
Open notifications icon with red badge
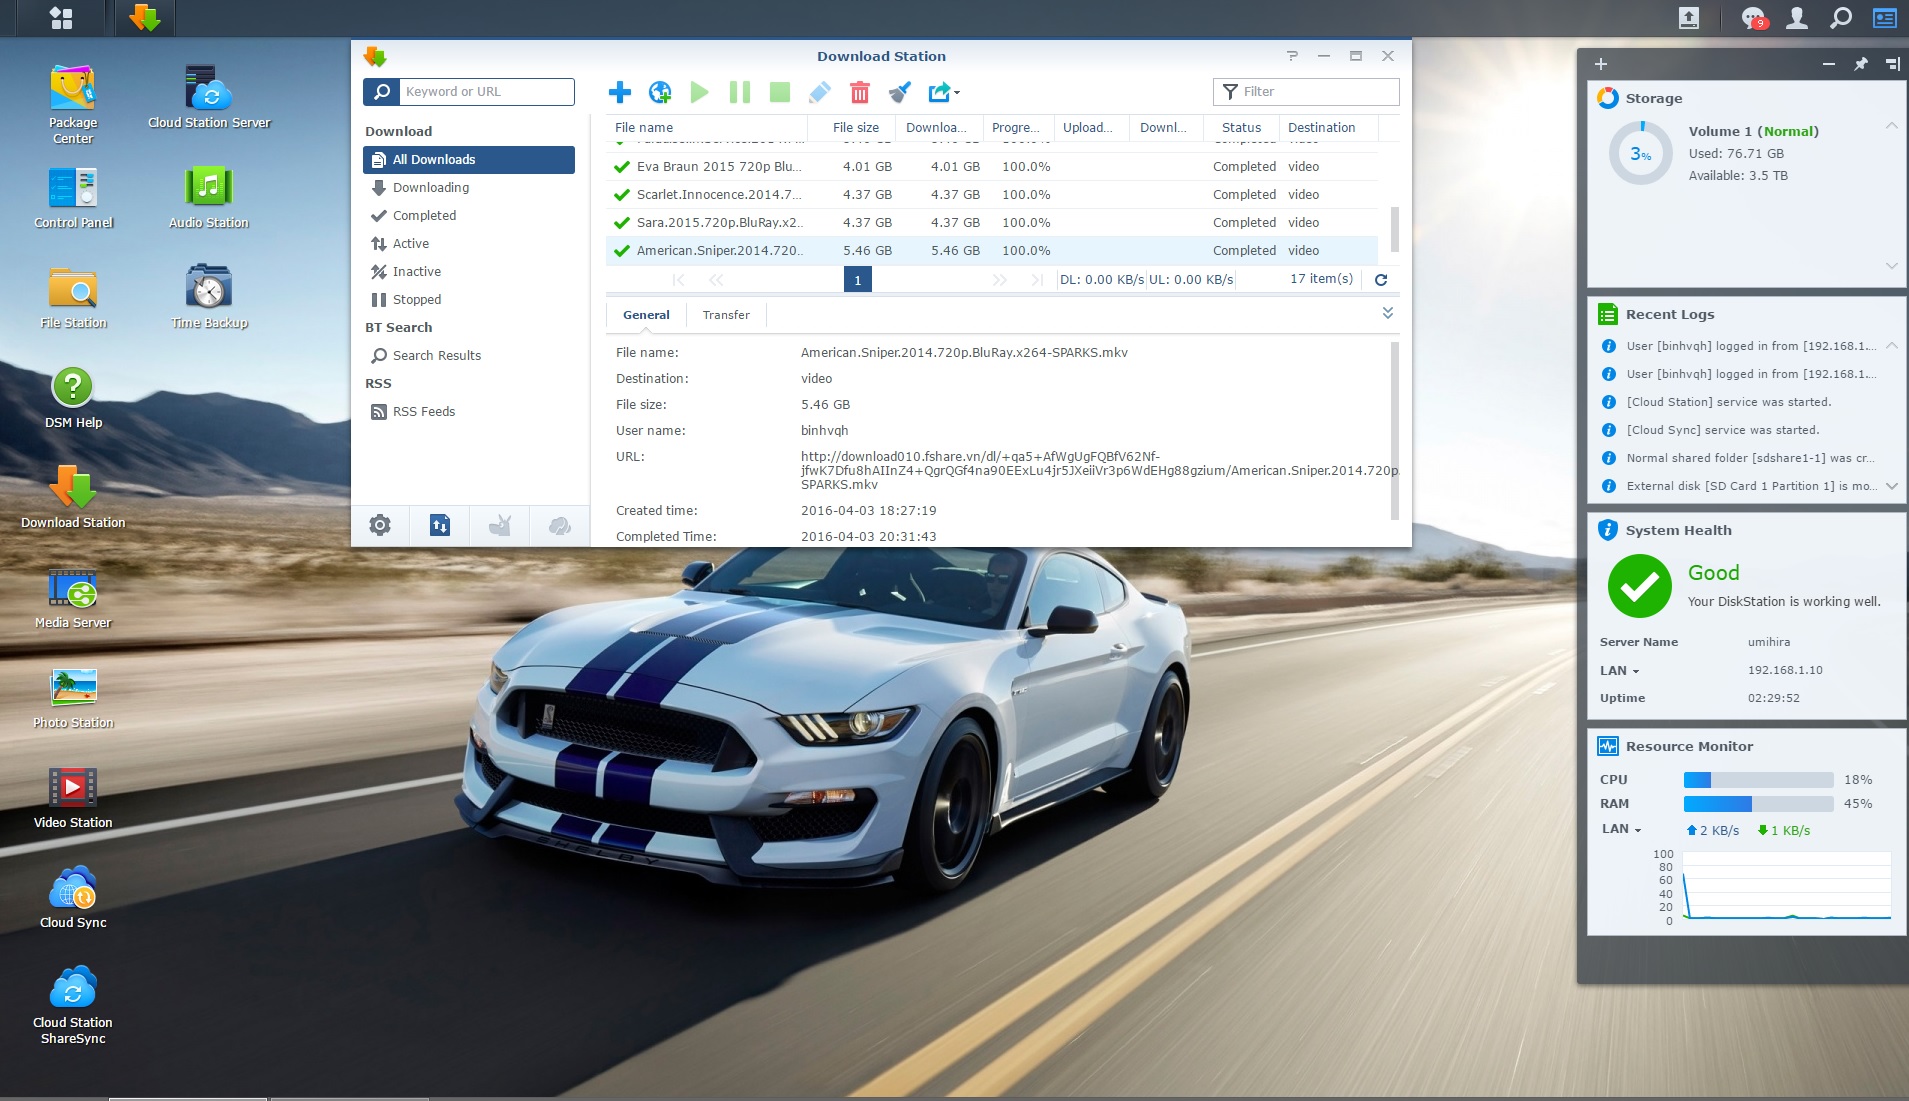tap(1754, 18)
